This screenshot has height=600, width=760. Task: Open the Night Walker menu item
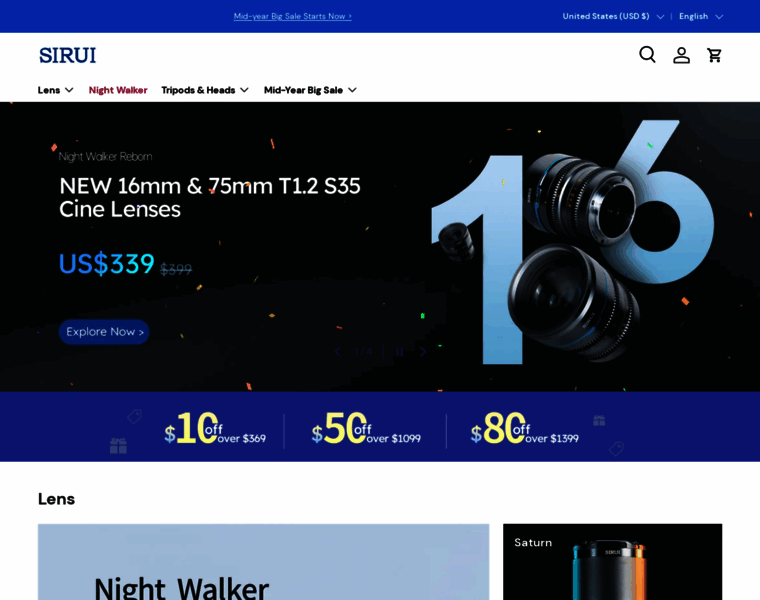118,90
